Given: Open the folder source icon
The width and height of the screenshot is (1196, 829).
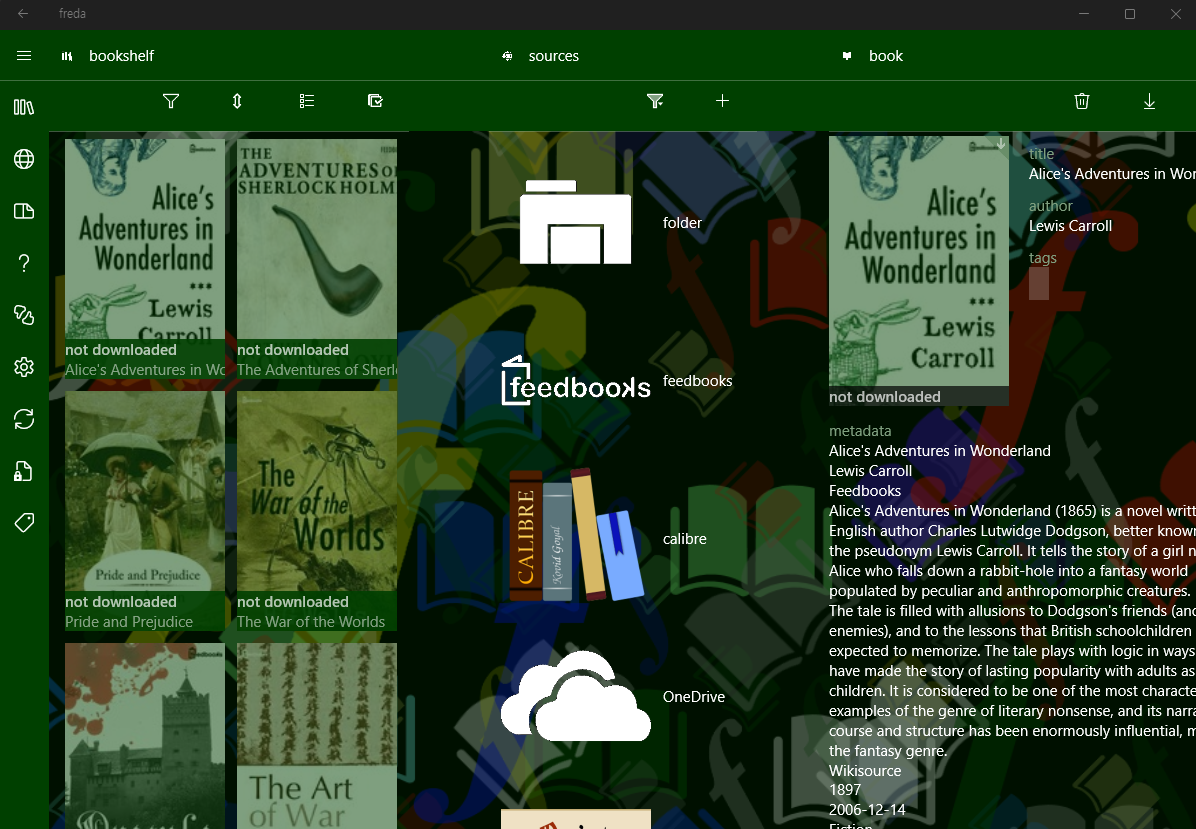Looking at the screenshot, I should [576, 222].
